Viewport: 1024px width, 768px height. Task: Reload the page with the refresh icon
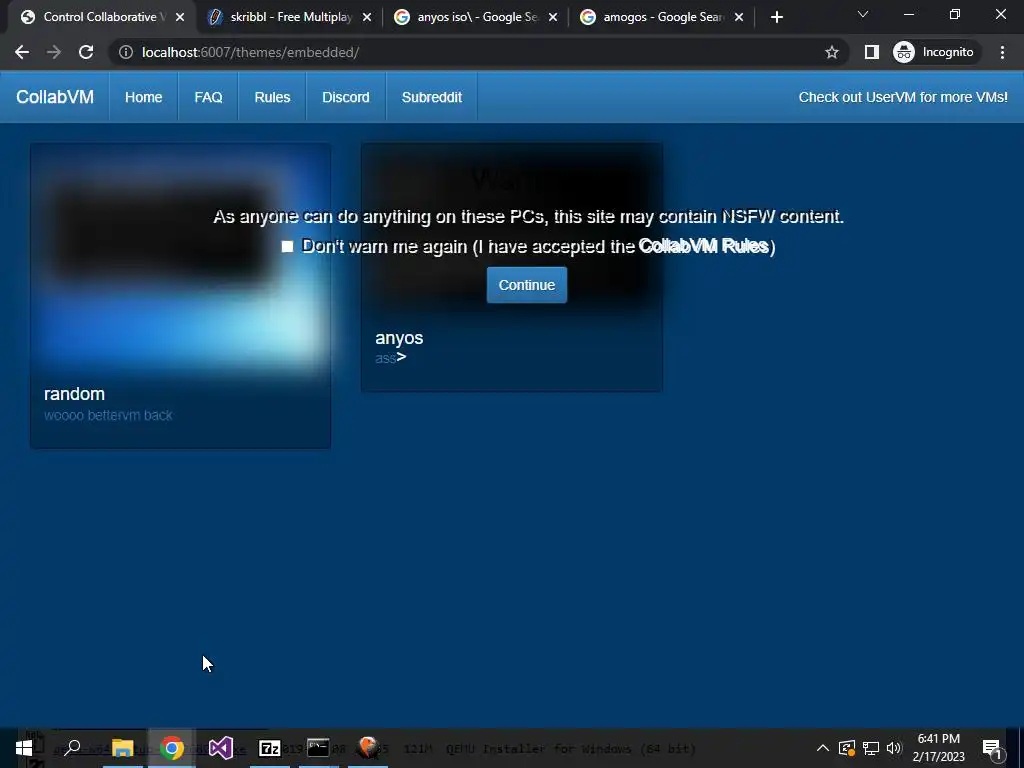[x=86, y=52]
